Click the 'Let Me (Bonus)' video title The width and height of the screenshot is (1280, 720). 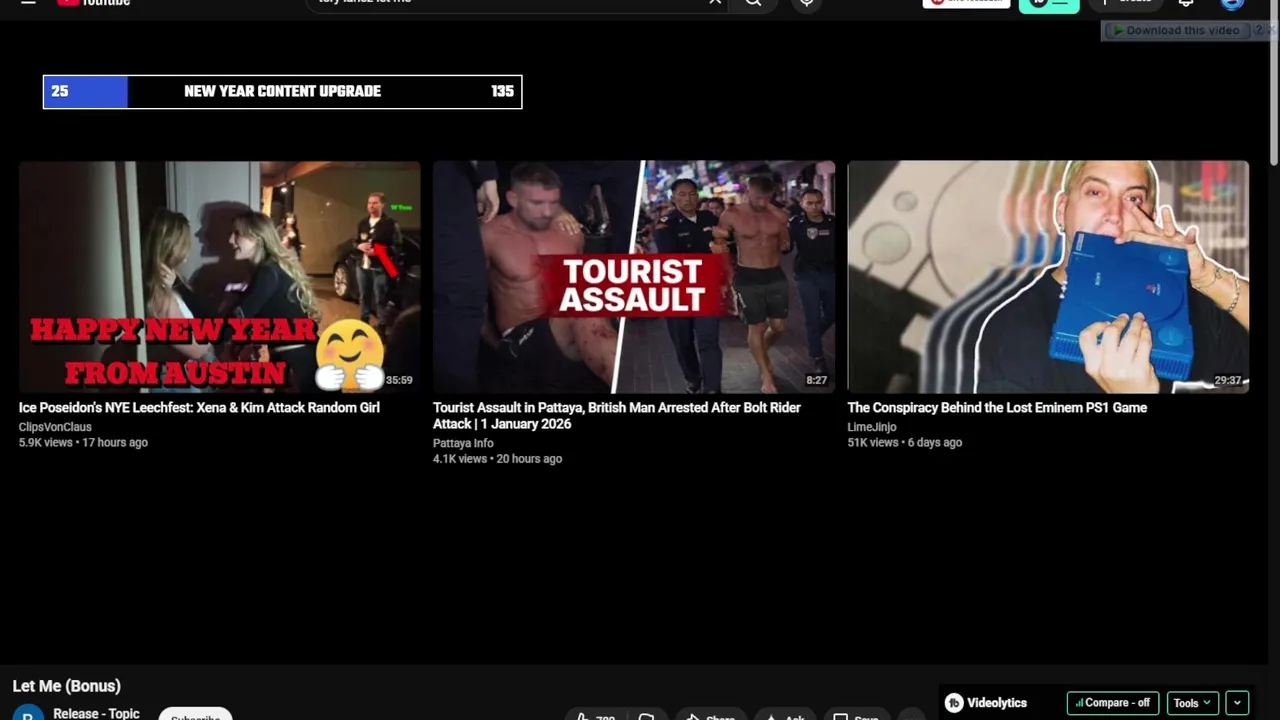point(66,686)
